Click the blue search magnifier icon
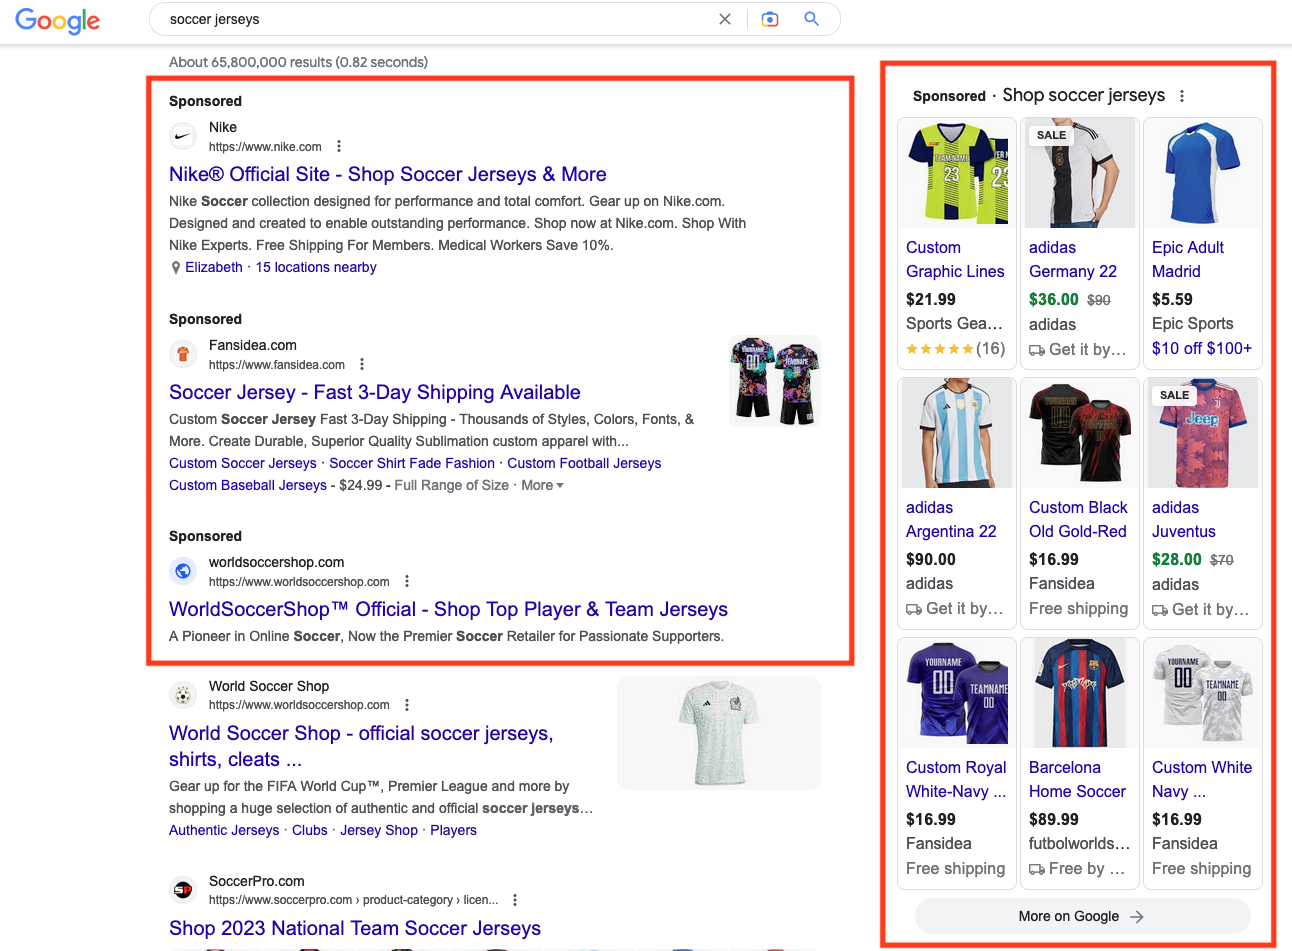 (x=810, y=18)
